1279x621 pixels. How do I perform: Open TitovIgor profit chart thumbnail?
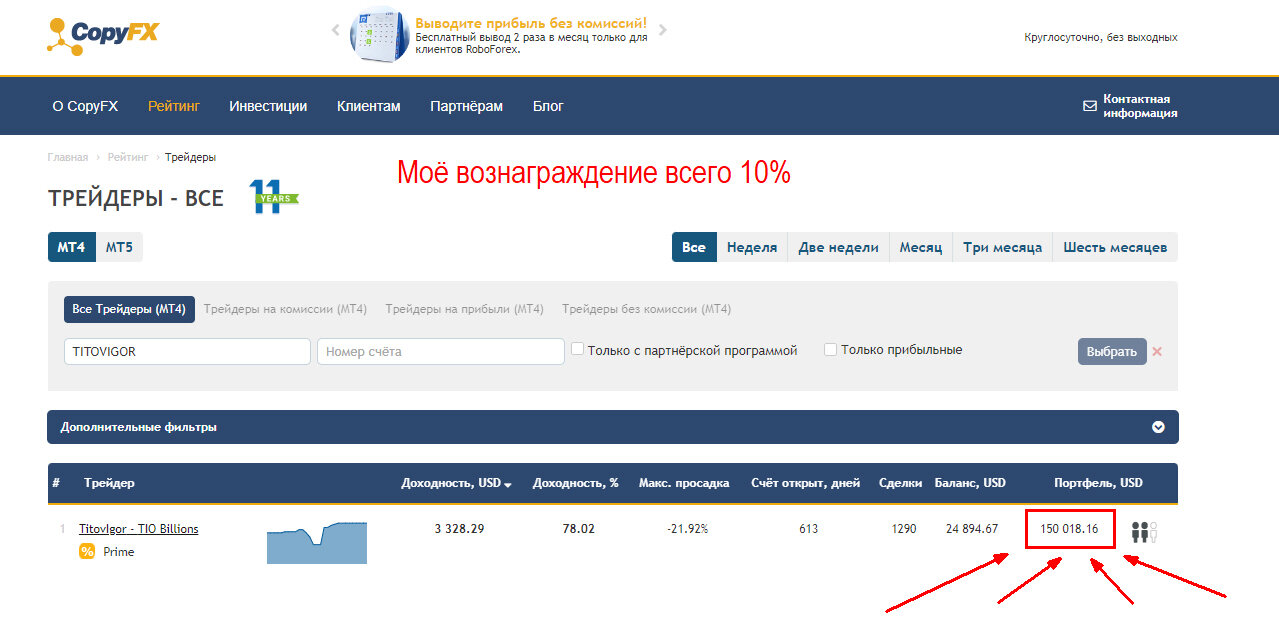point(317,542)
